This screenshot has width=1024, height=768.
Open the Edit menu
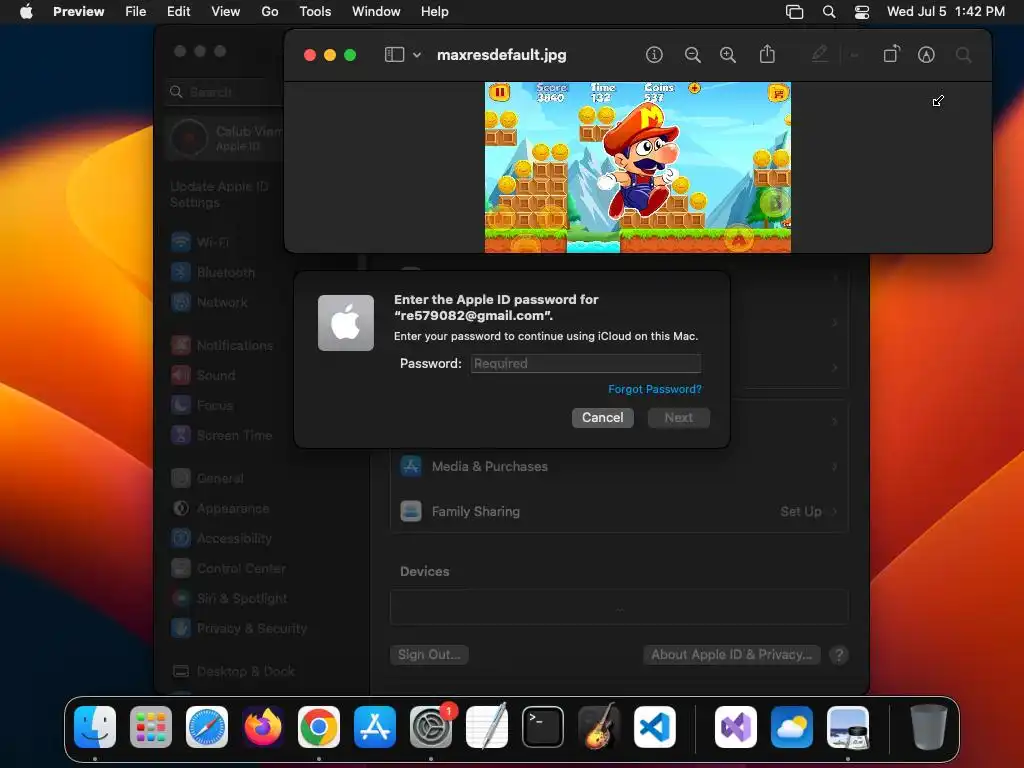click(178, 12)
